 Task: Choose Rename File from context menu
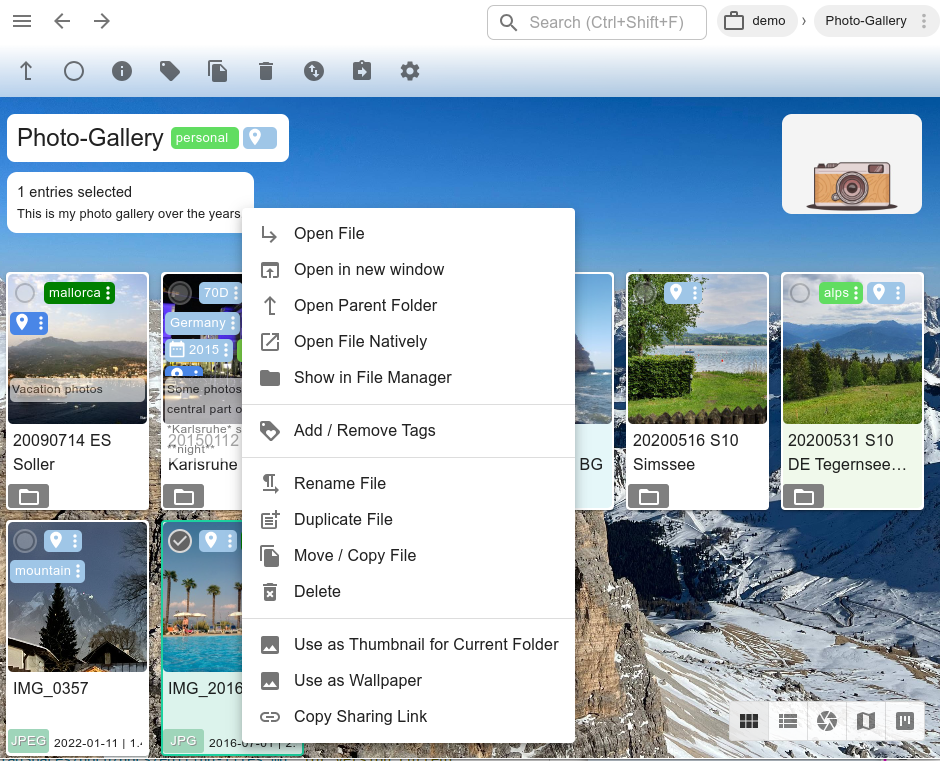pos(340,483)
